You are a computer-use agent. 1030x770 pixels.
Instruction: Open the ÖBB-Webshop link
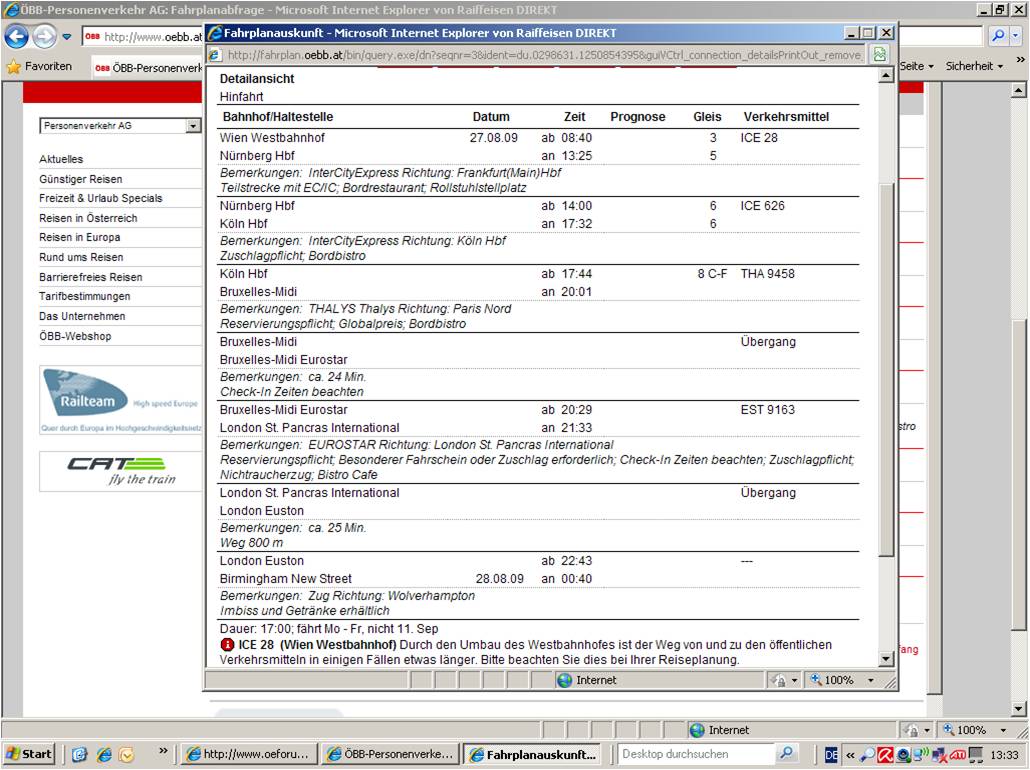(x=75, y=336)
